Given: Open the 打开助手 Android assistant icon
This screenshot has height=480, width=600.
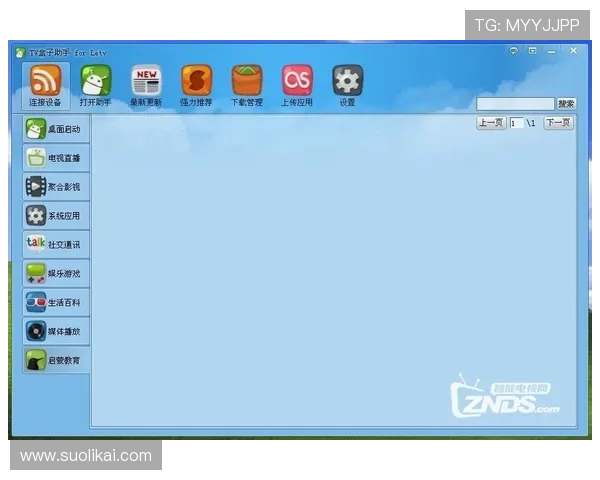Looking at the screenshot, I should pos(96,86).
